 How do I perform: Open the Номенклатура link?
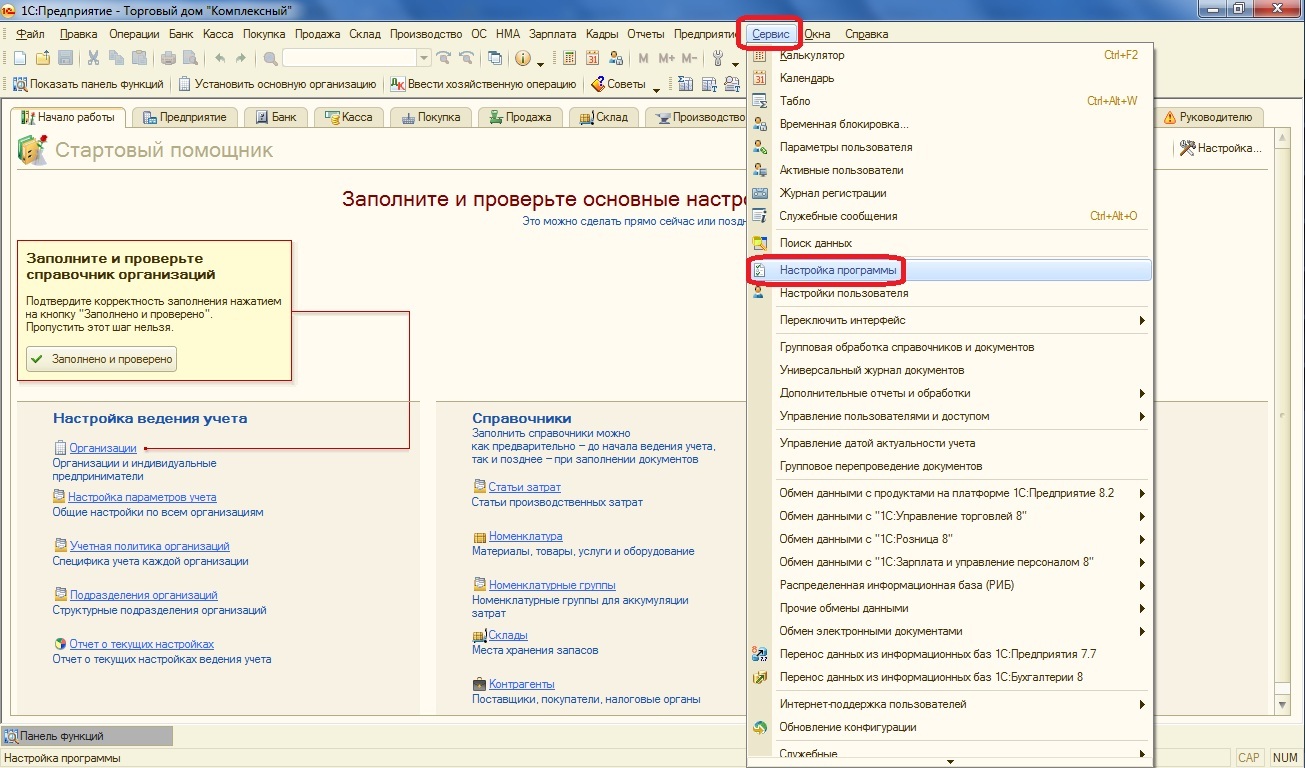[526, 536]
